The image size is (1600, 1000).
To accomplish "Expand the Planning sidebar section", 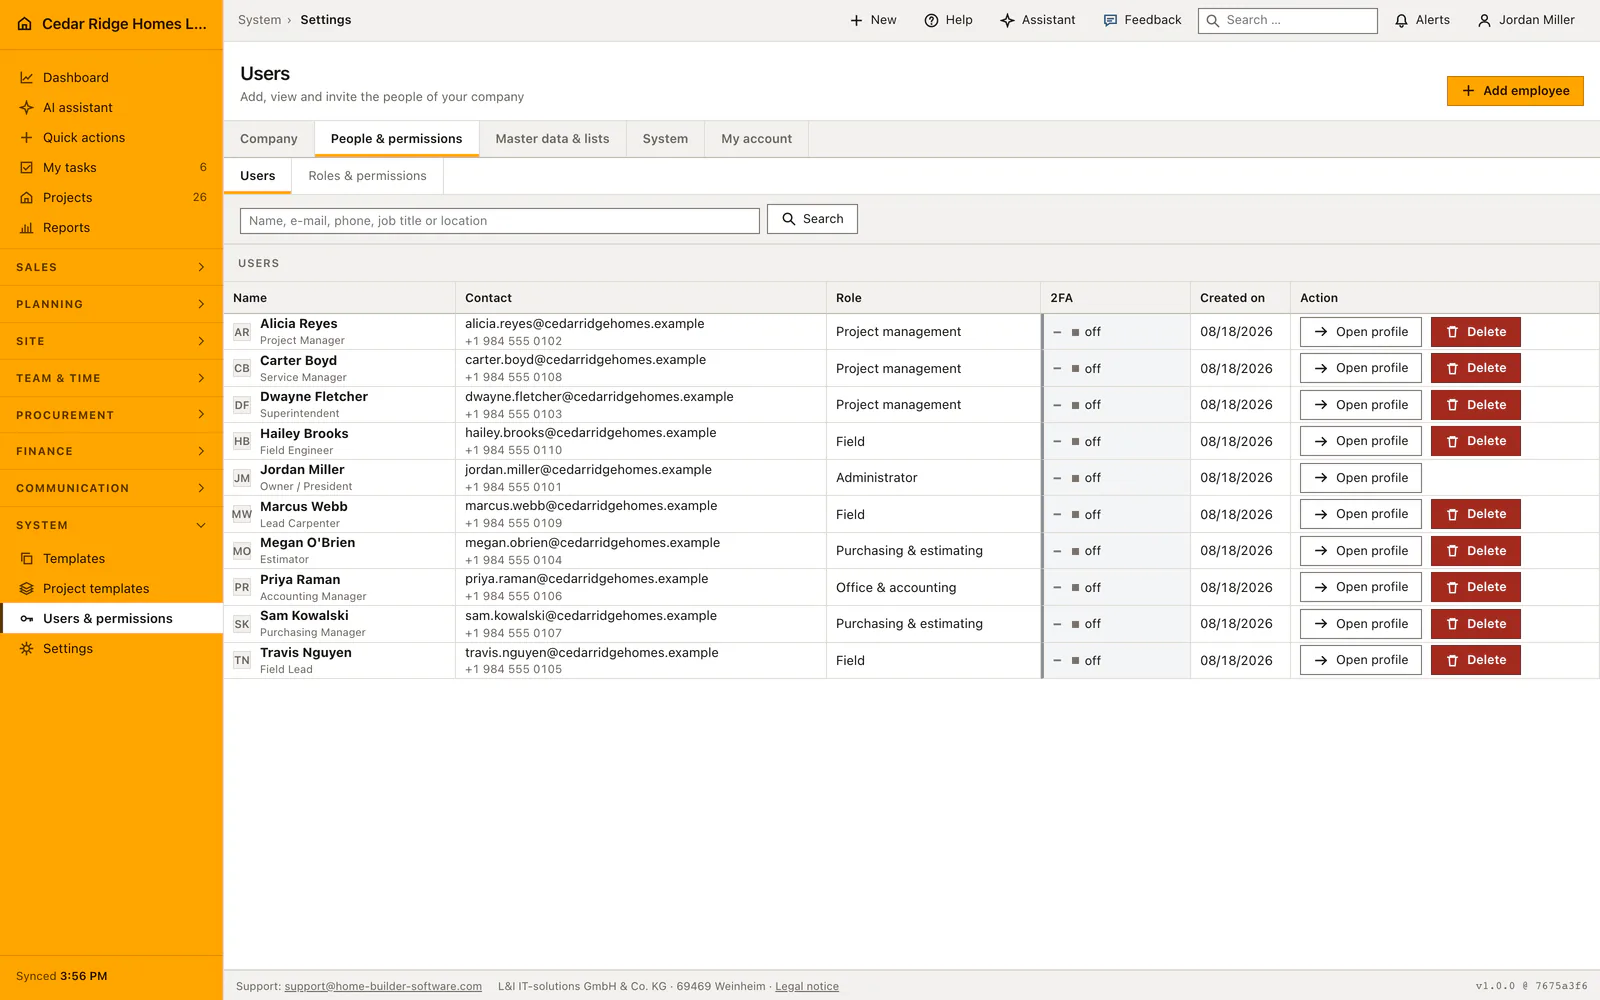I will point(111,304).
